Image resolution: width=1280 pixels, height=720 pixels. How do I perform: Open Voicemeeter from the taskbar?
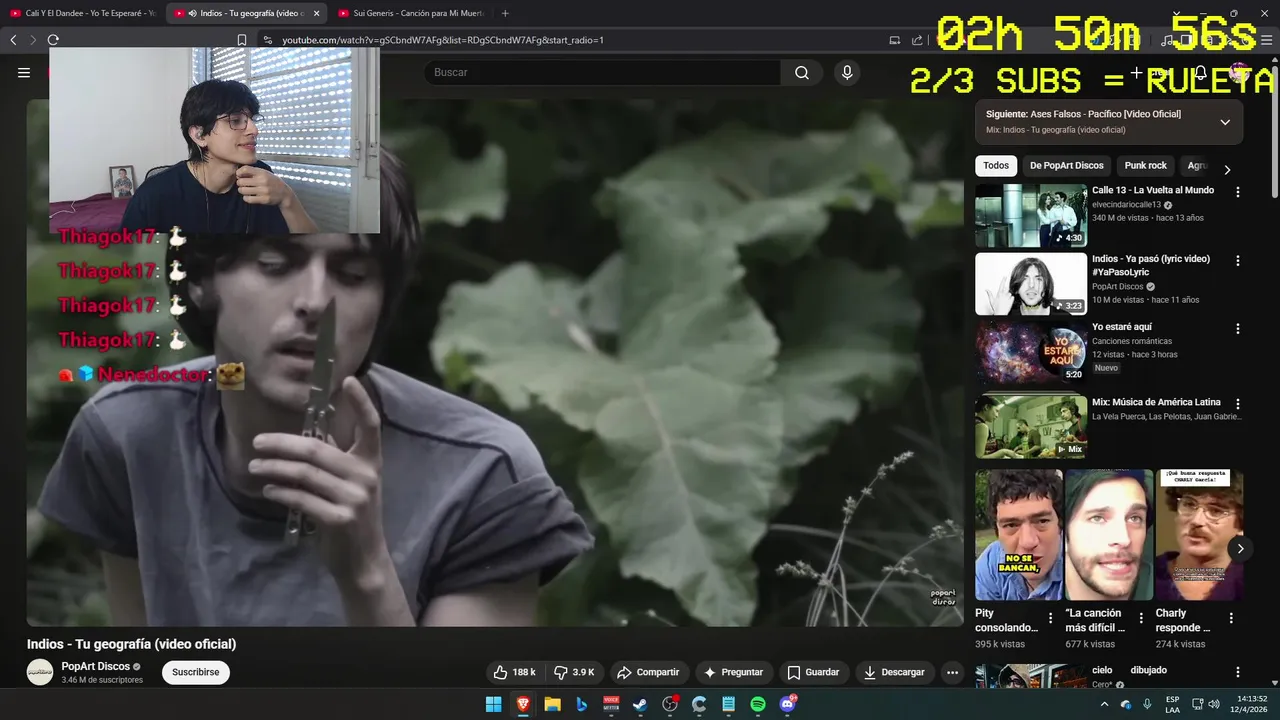tap(611, 704)
